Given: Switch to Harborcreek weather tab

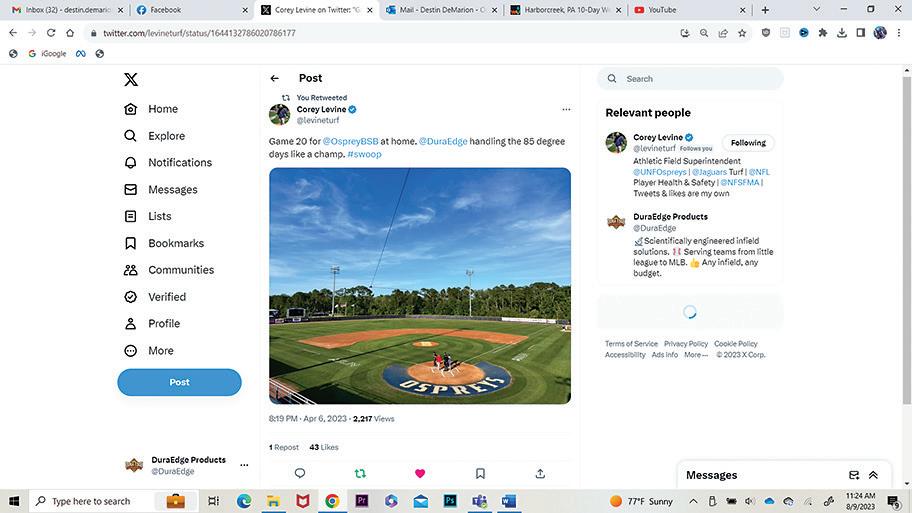Looking at the screenshot, I should [566, 10].
